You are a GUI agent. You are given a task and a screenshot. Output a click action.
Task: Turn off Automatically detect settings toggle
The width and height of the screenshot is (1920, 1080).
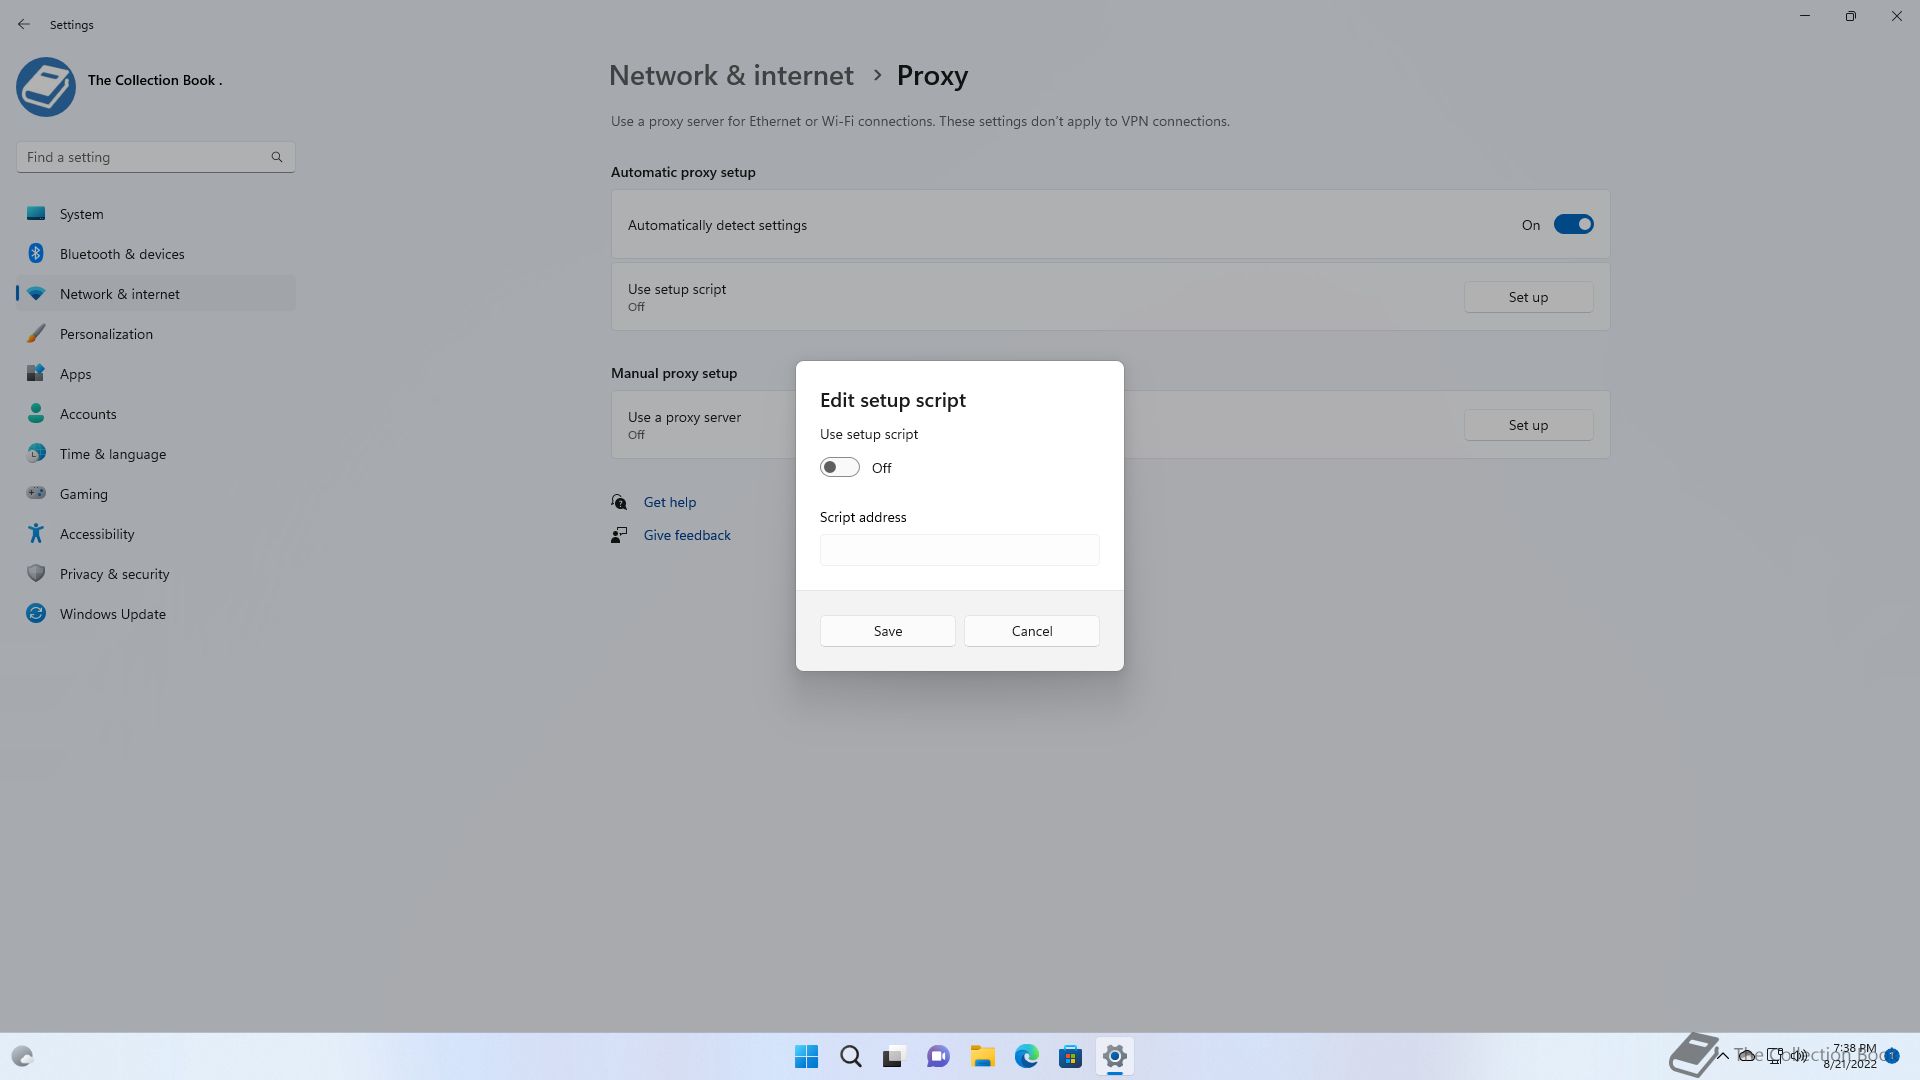click(1572, 225)
